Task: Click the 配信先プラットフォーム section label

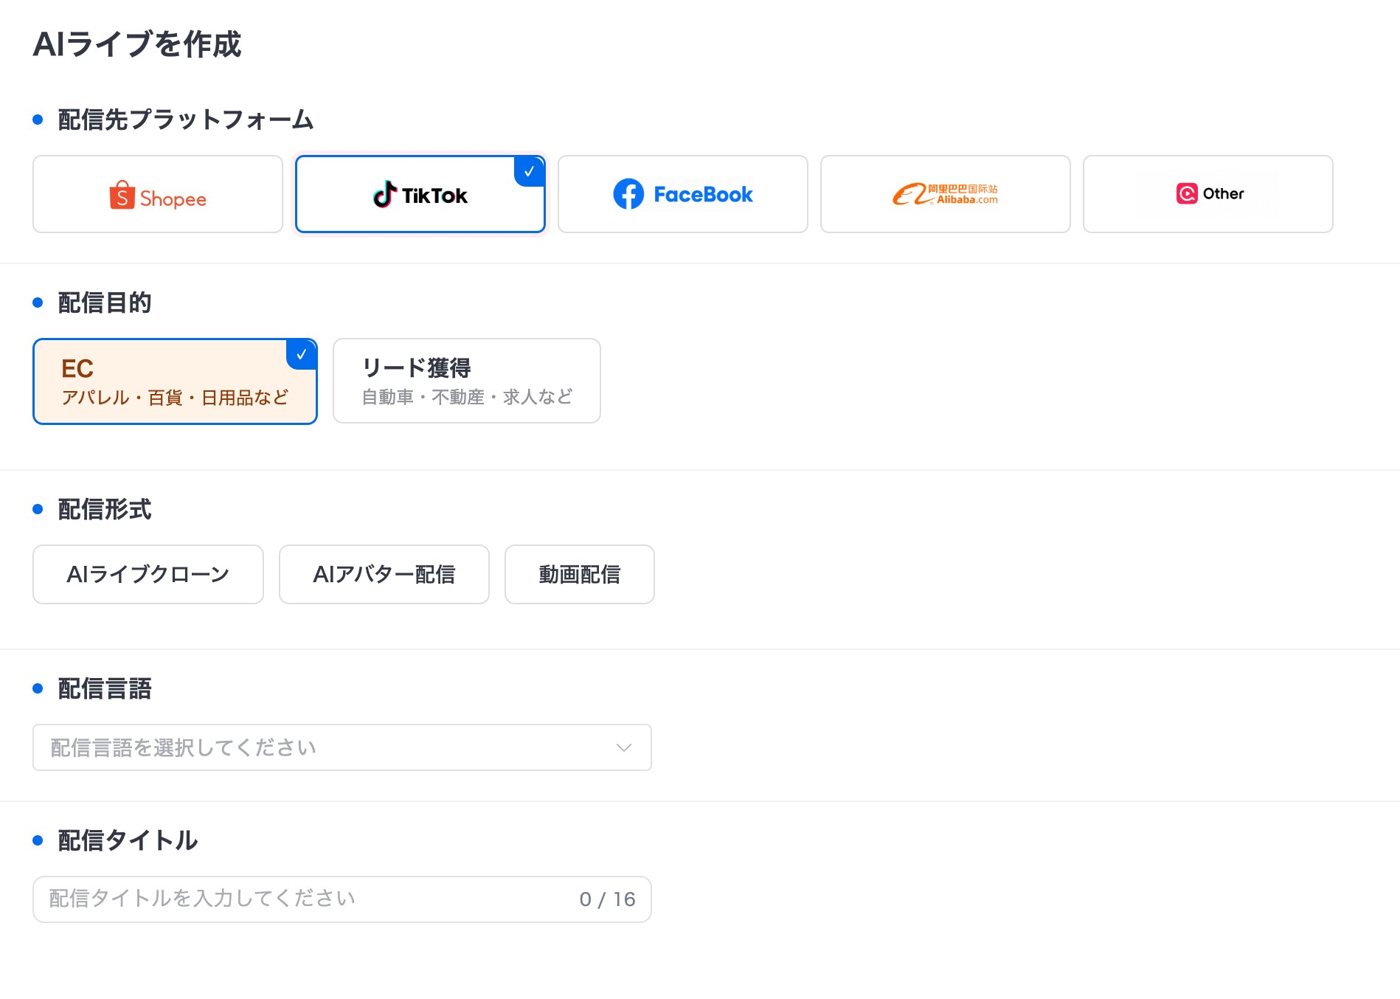Action: tap(186, 120)
